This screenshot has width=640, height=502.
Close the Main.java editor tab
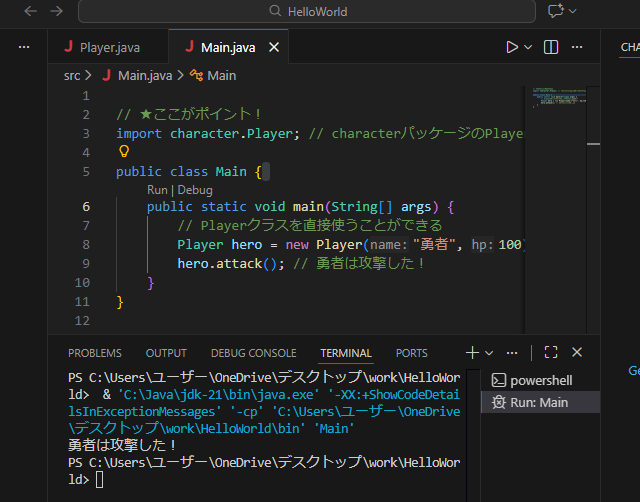coord(275,47)
